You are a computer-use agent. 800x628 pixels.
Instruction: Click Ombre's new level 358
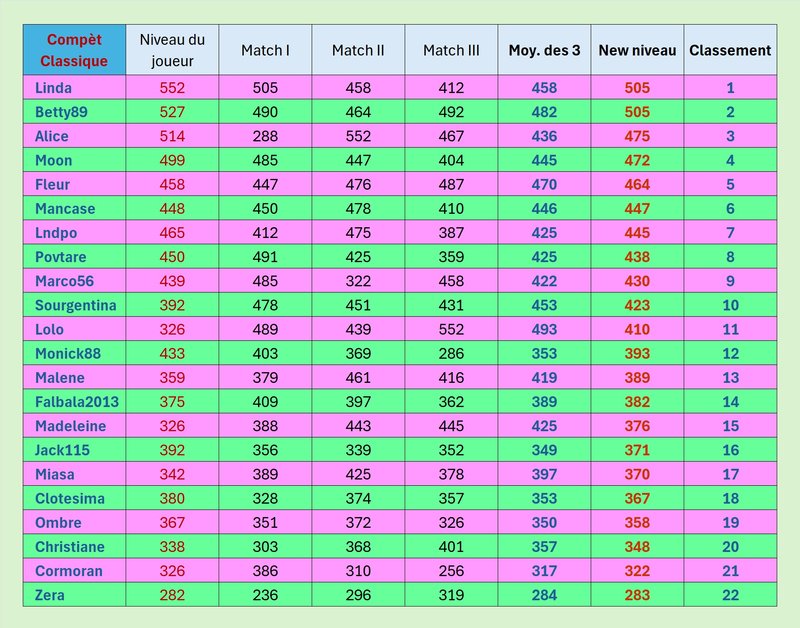[x=637, y=523]
